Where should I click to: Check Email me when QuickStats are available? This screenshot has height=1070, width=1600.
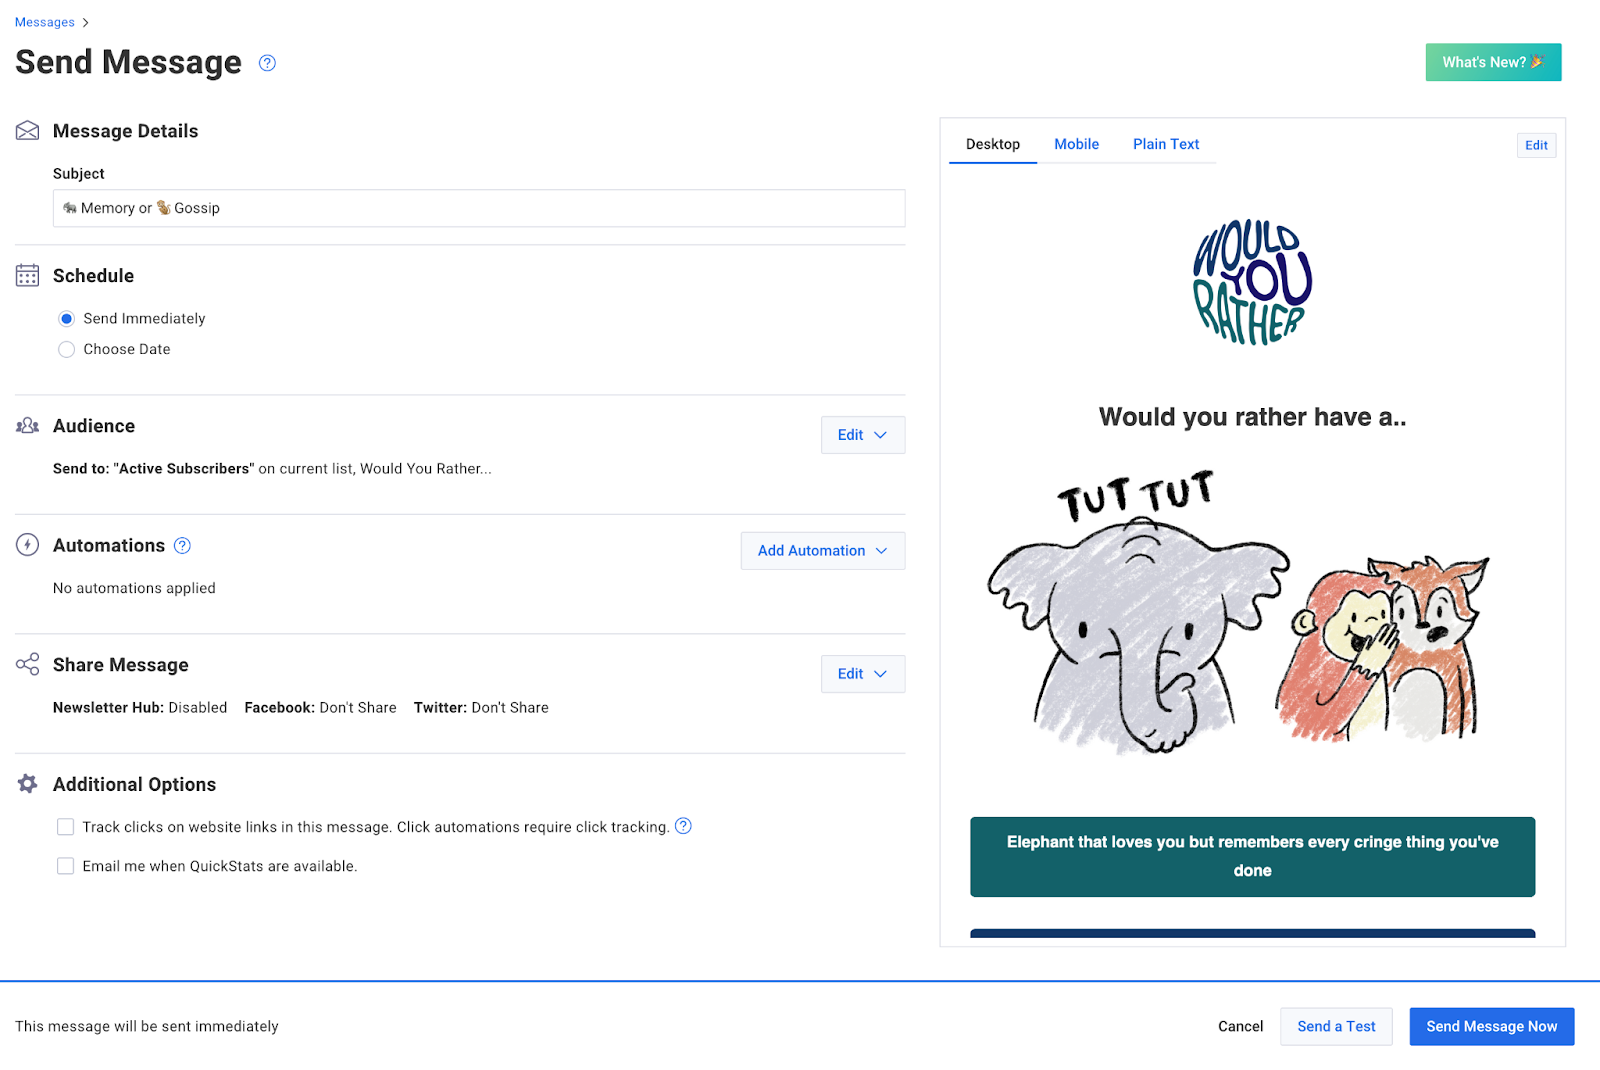click(66, 866)
